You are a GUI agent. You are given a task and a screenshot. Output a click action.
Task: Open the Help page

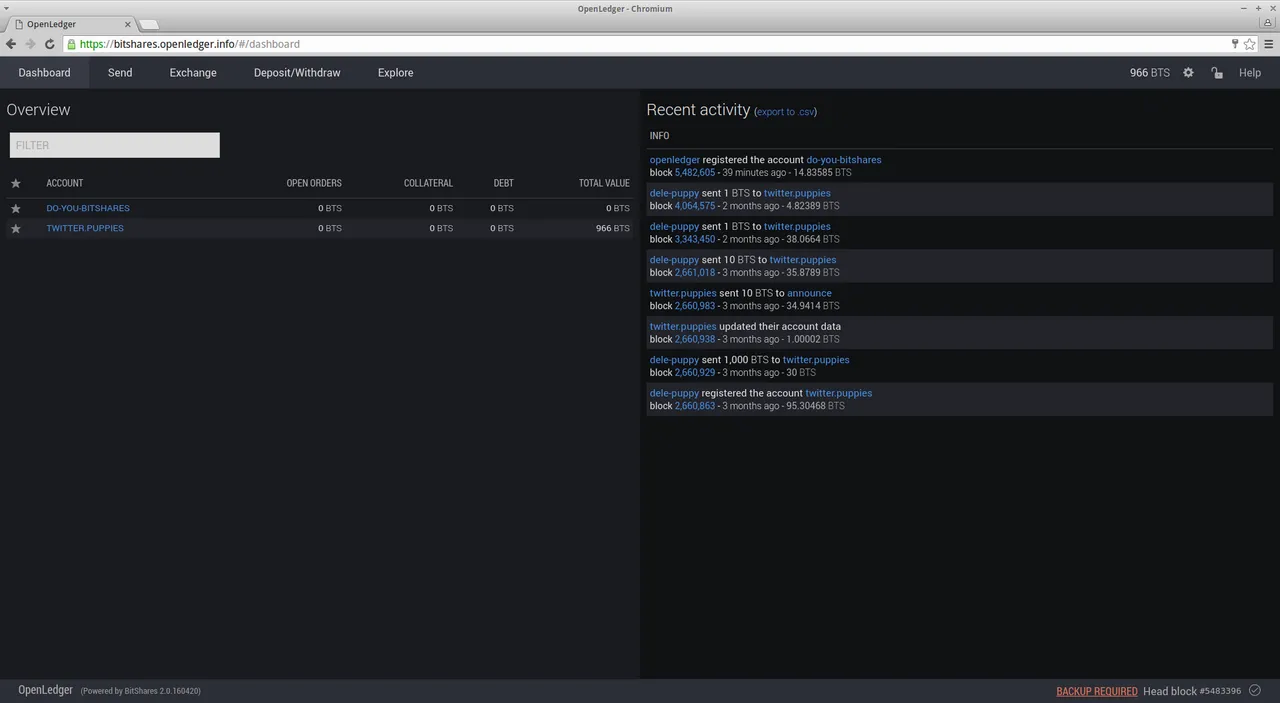pos(1250,73)
